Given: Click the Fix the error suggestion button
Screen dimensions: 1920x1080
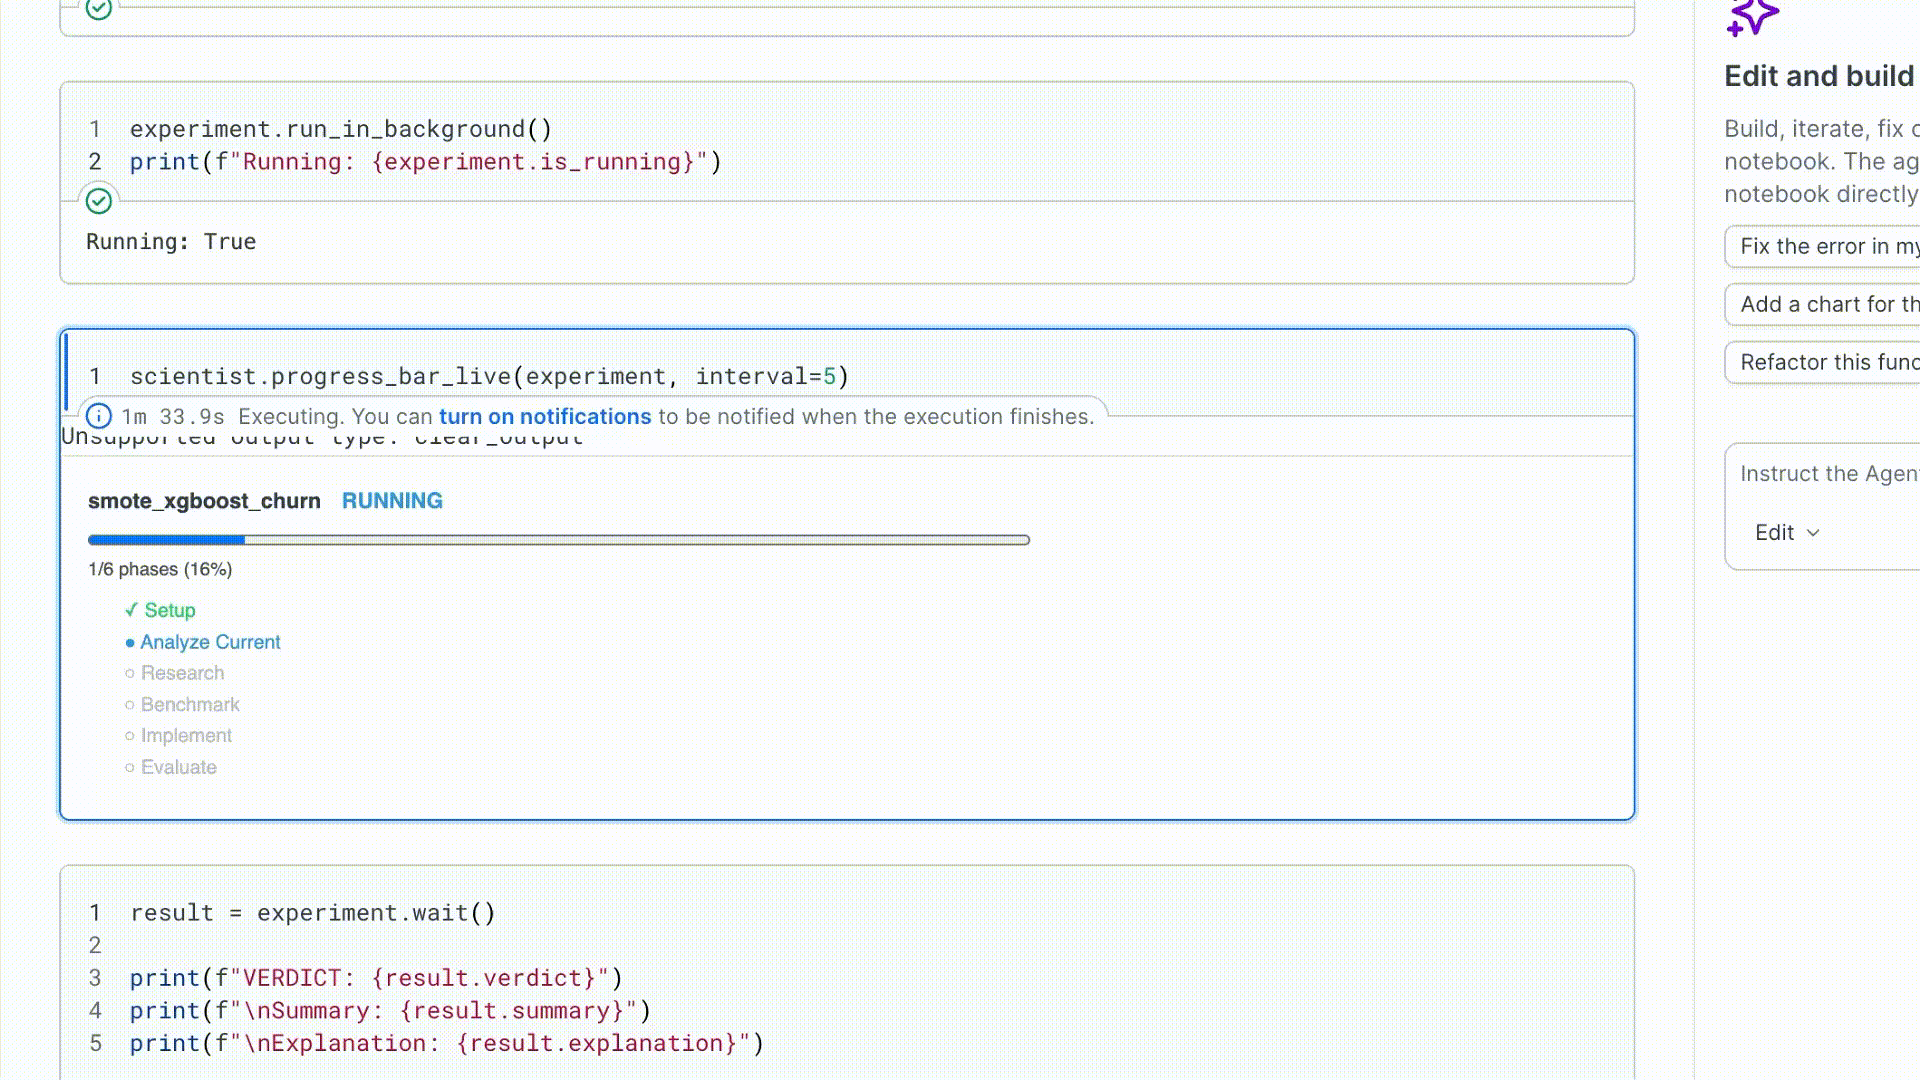Looking at the screenshot, I should point(1822,246).
